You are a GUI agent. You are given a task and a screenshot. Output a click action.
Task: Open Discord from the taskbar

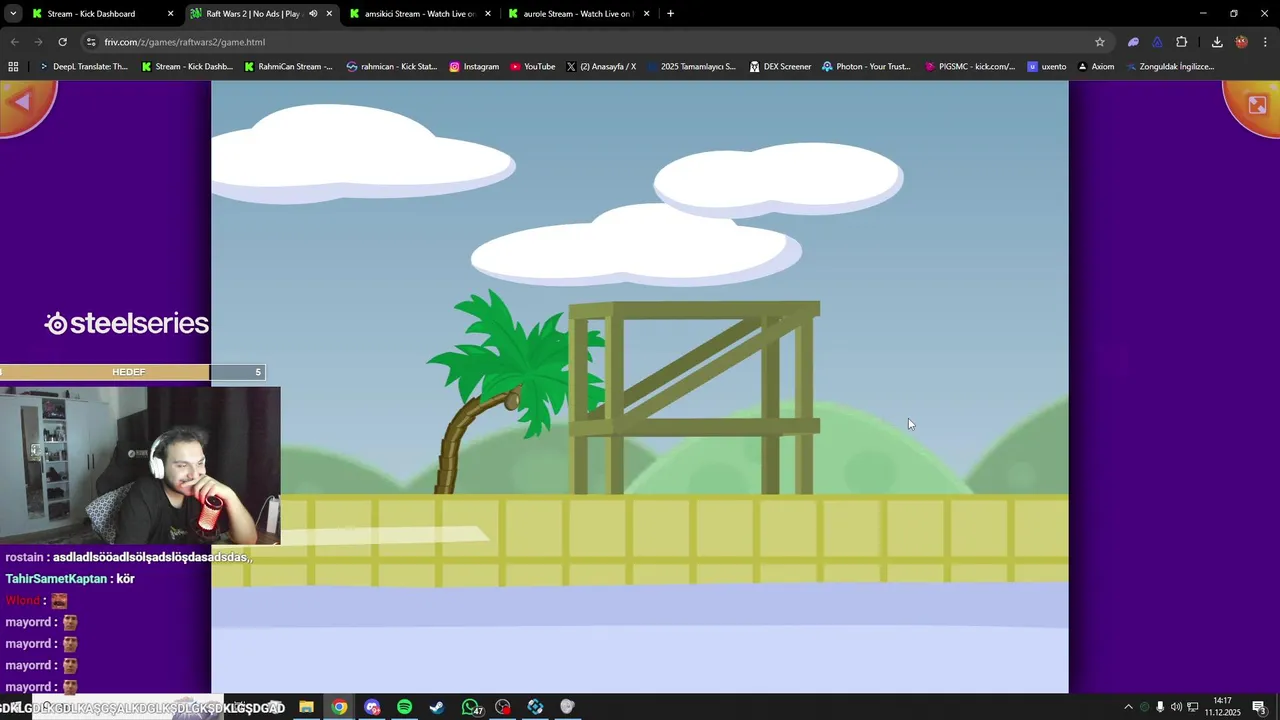click(372, 707)
